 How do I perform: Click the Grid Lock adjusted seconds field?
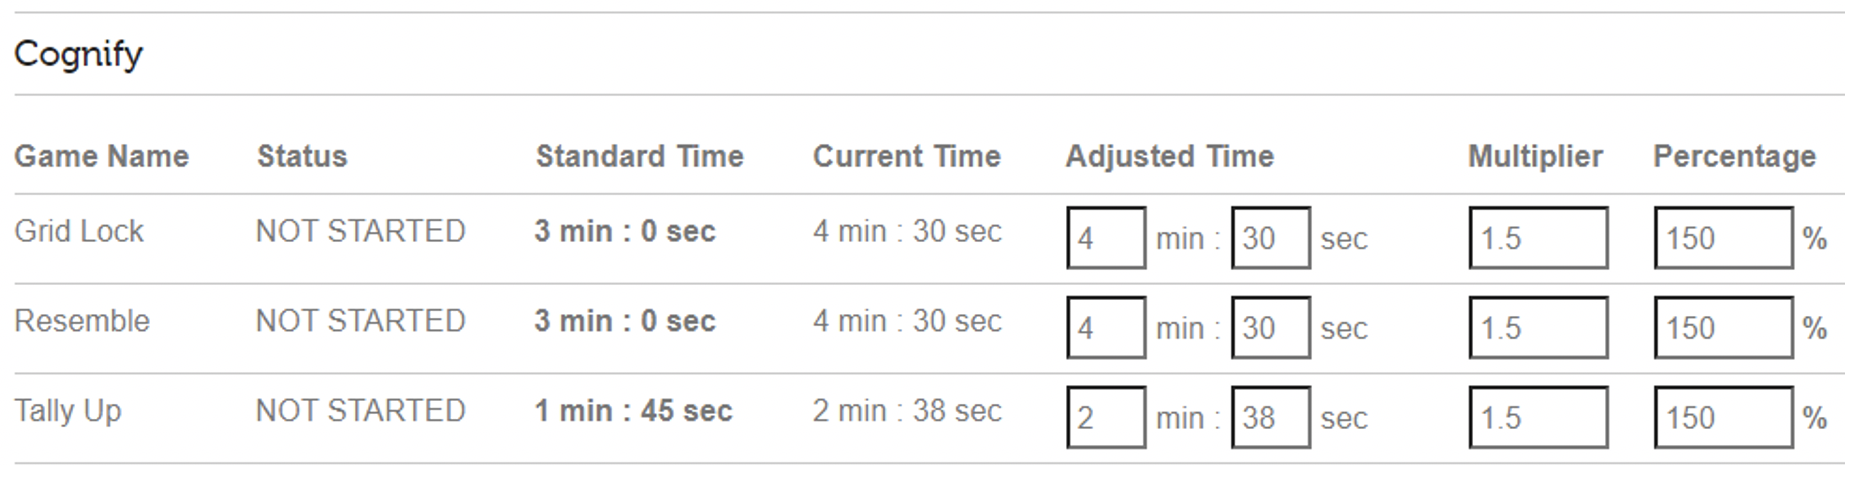coord(1271,238)
